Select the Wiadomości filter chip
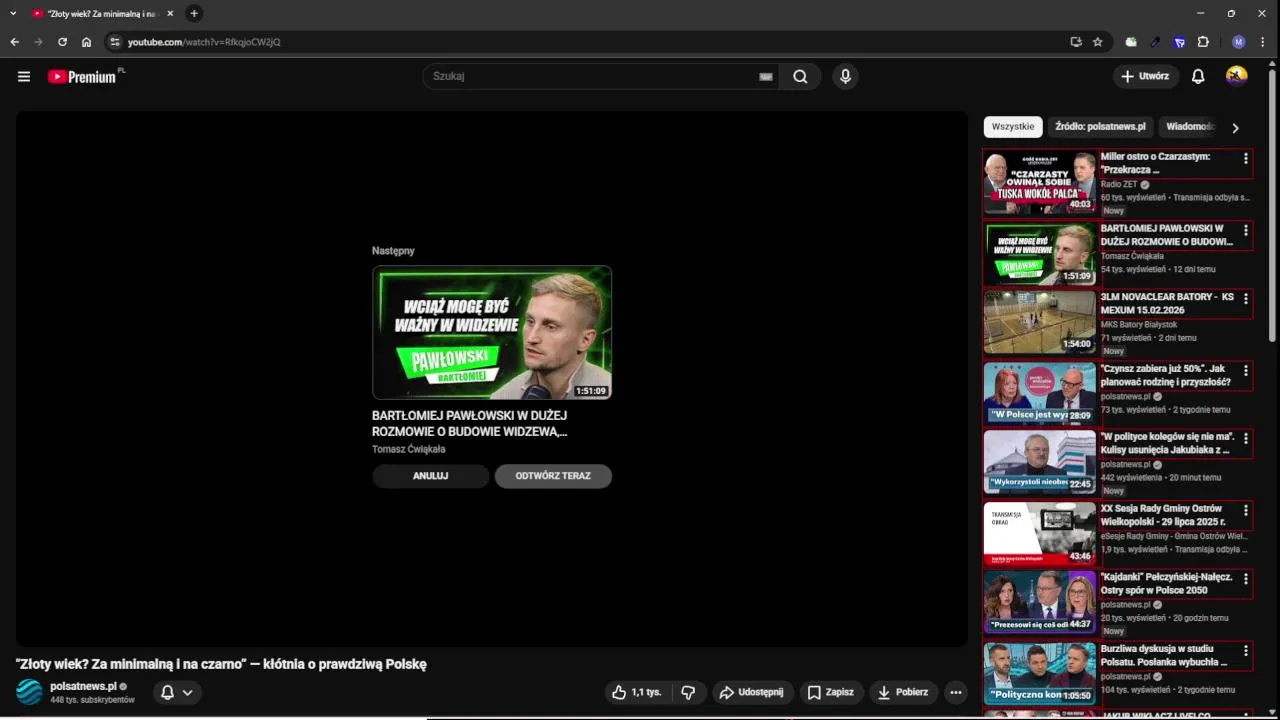Screen dimensions: 1280x720 click(x=1190, y=127)
